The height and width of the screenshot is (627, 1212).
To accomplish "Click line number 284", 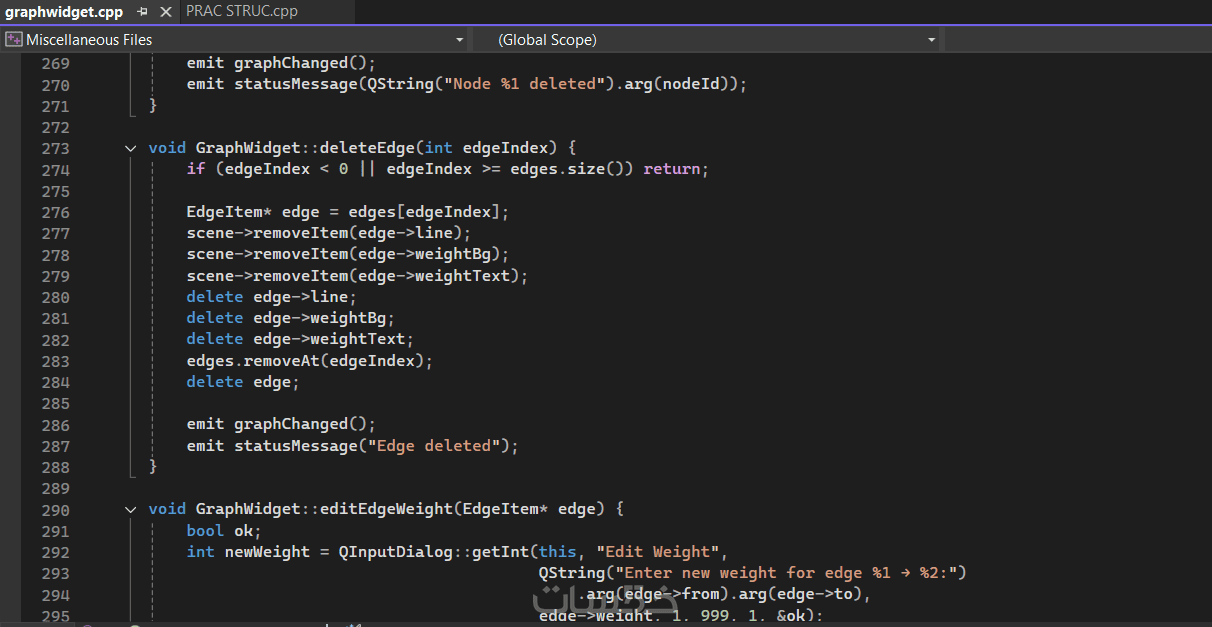I will click(x=55, y=382).
